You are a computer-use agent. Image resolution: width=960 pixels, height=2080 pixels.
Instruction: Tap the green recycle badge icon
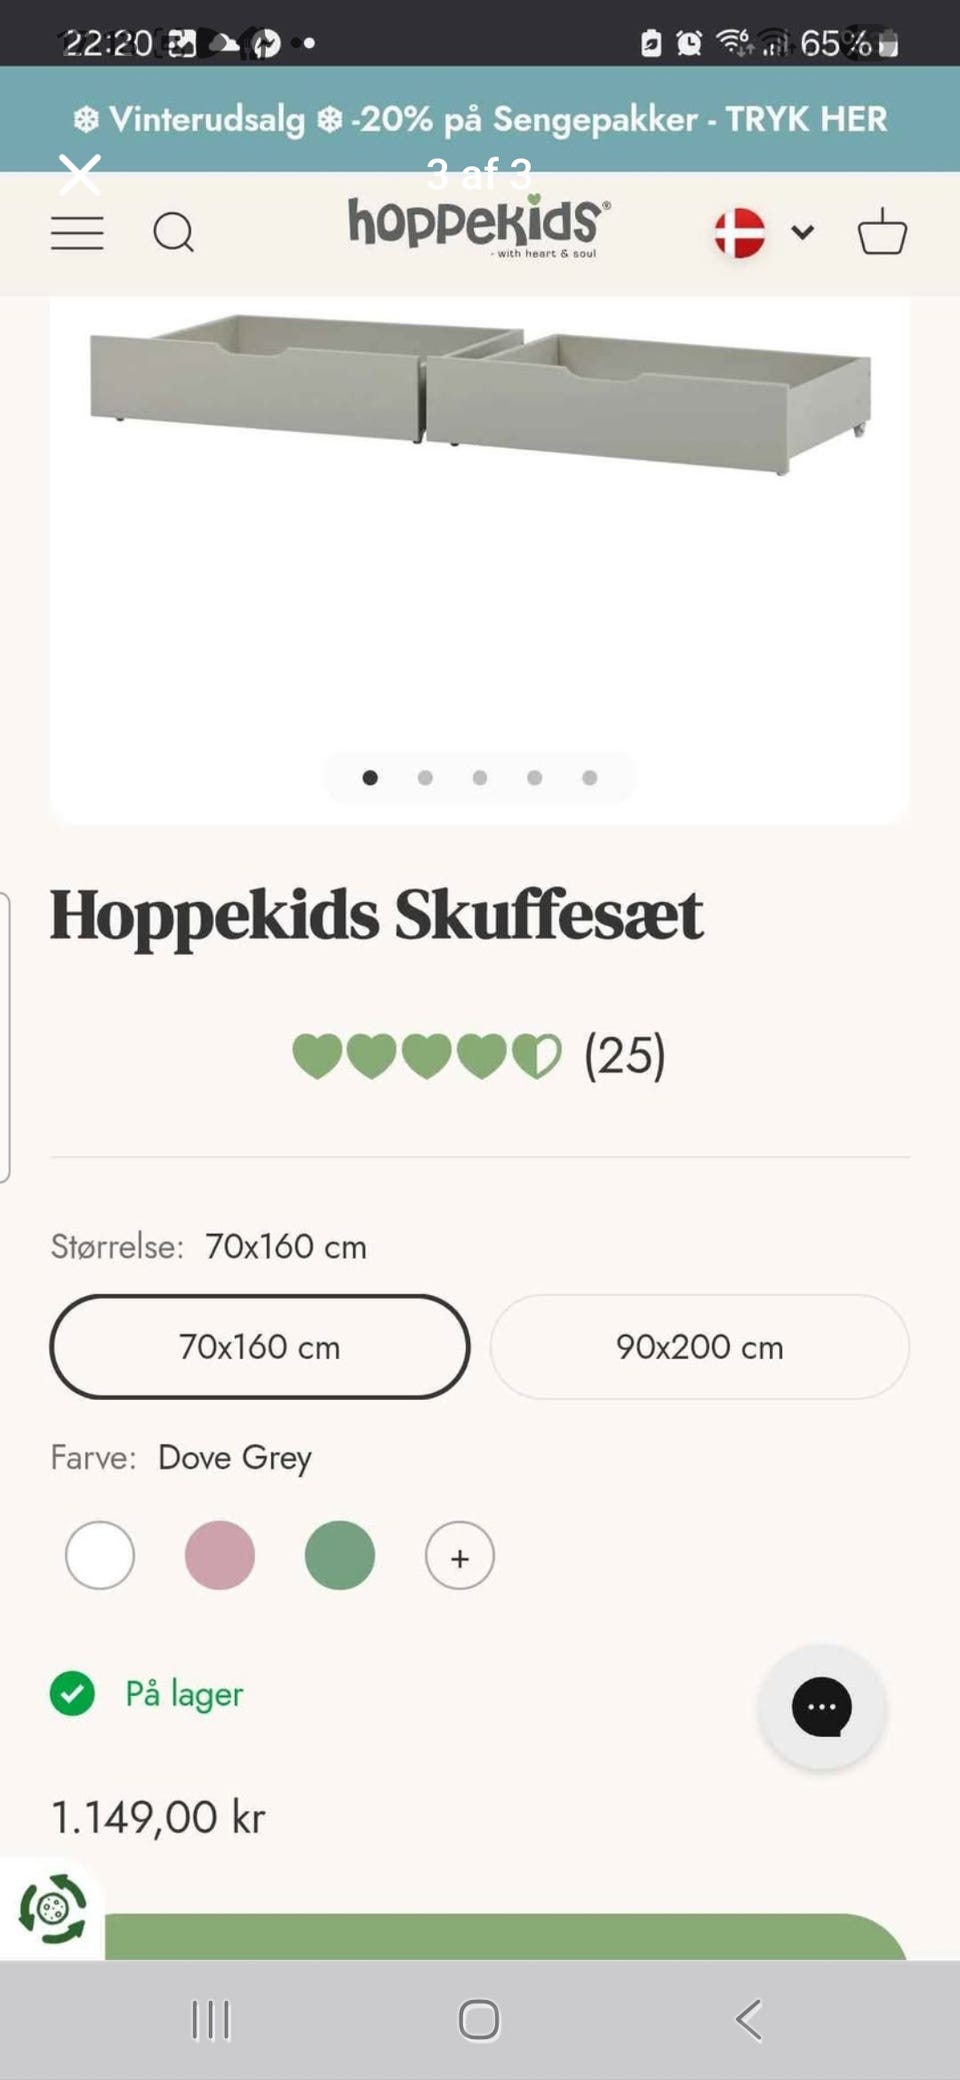point(52,1908)
